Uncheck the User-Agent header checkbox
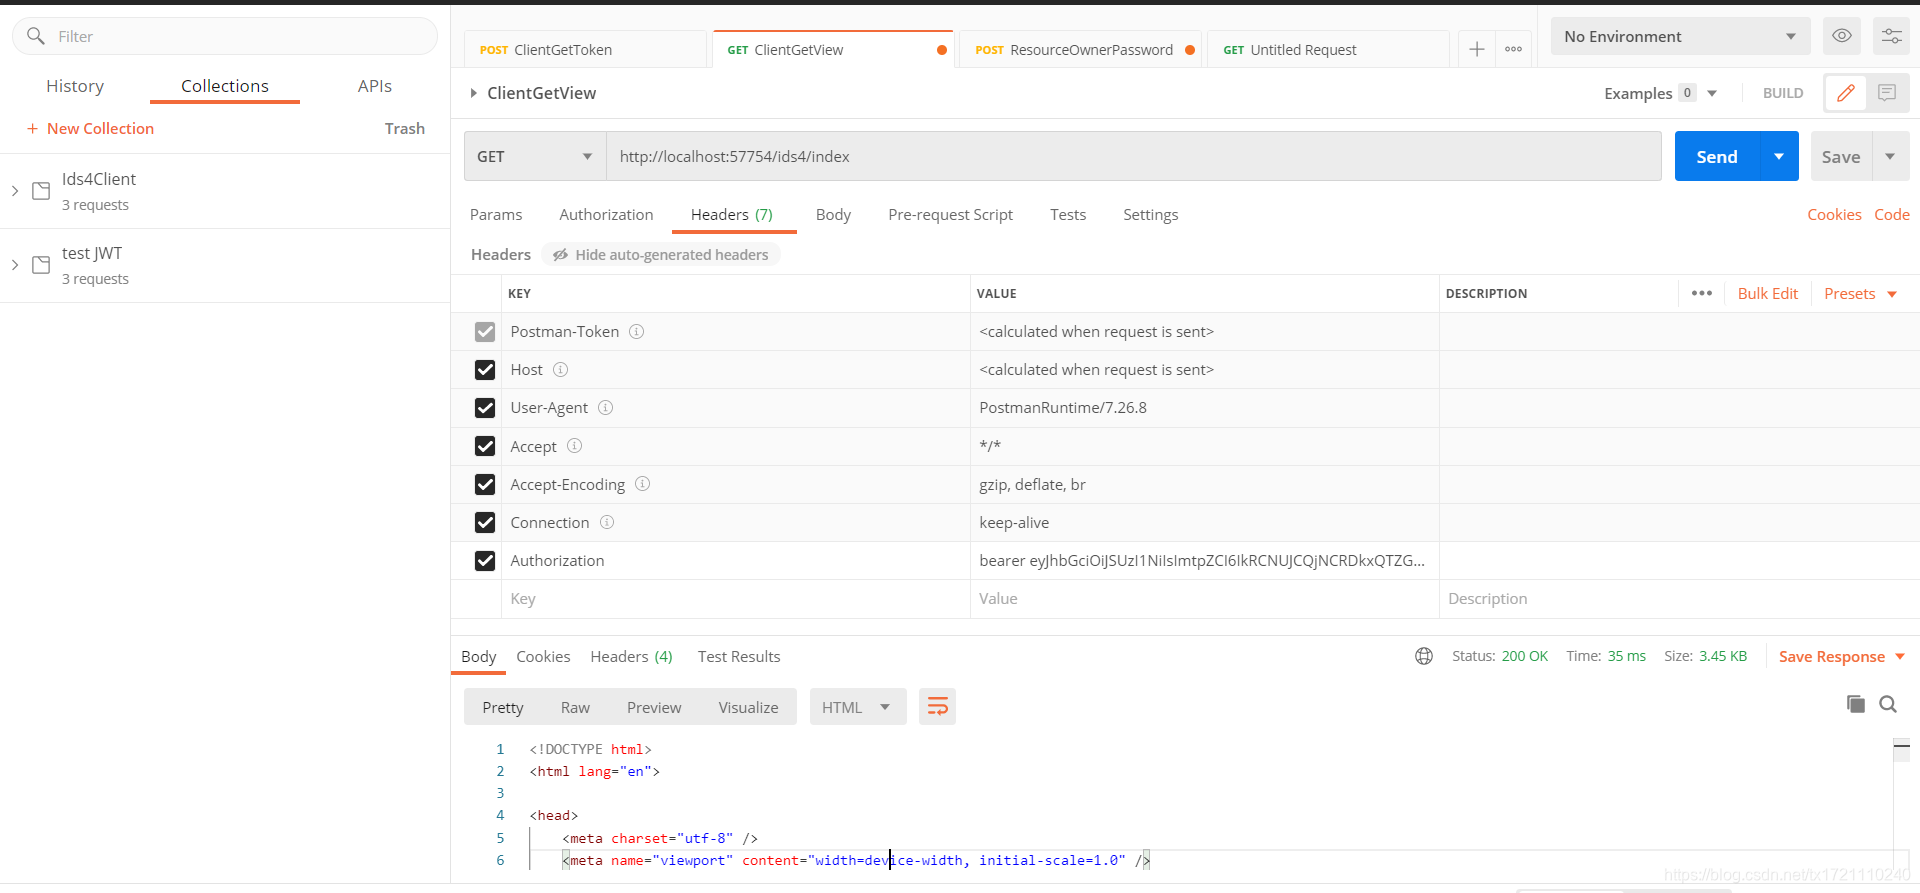Screen dimensions: 1920x893 (485, 408)
